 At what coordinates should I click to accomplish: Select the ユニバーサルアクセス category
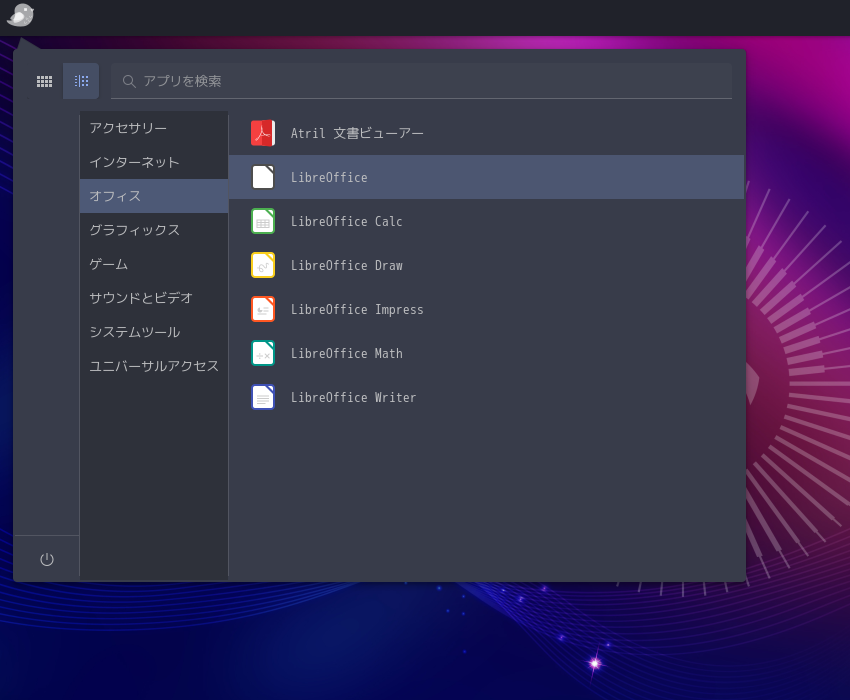coord(154,366)
